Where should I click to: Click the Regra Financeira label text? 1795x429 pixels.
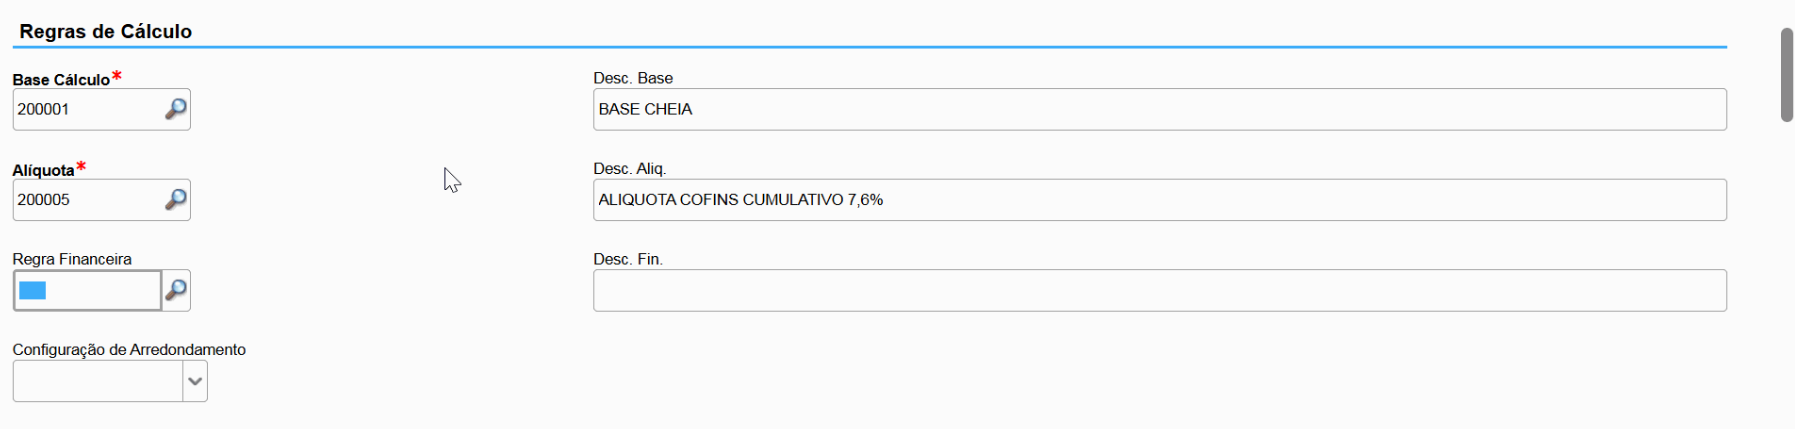(x=72, y=259)
